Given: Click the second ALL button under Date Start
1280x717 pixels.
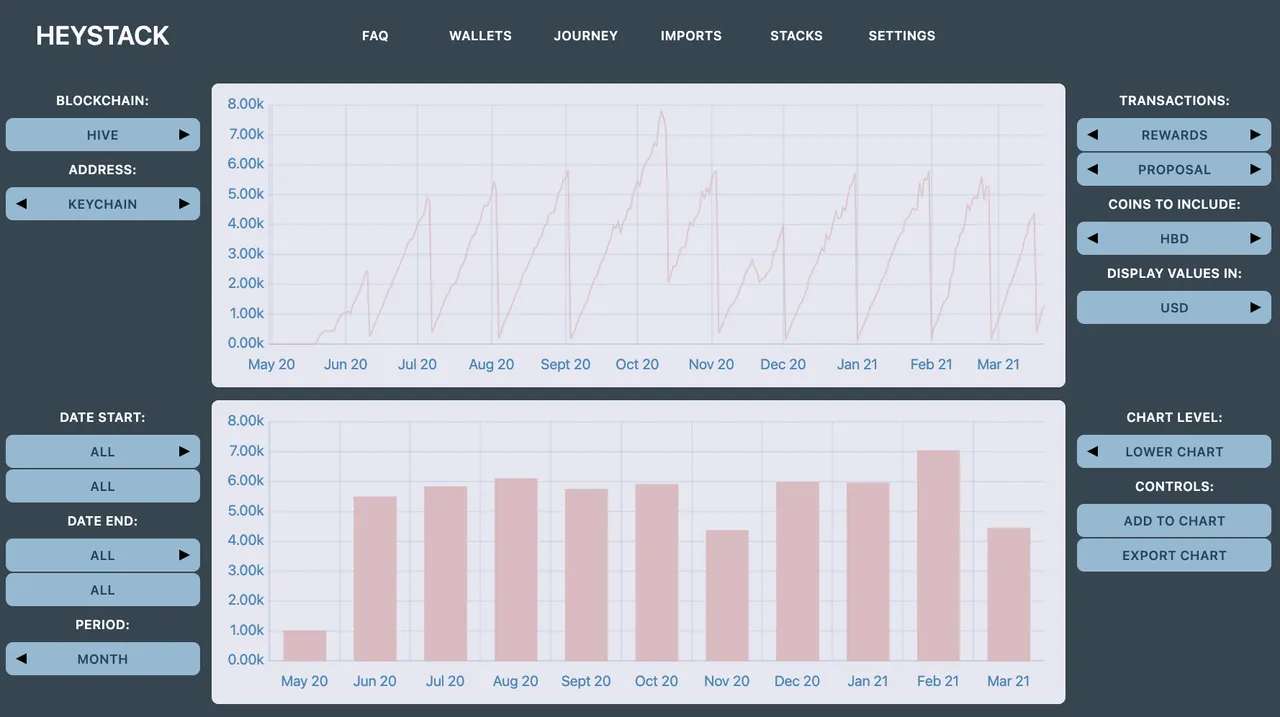Looking at the screenshot, I should [x=103, y=486].
